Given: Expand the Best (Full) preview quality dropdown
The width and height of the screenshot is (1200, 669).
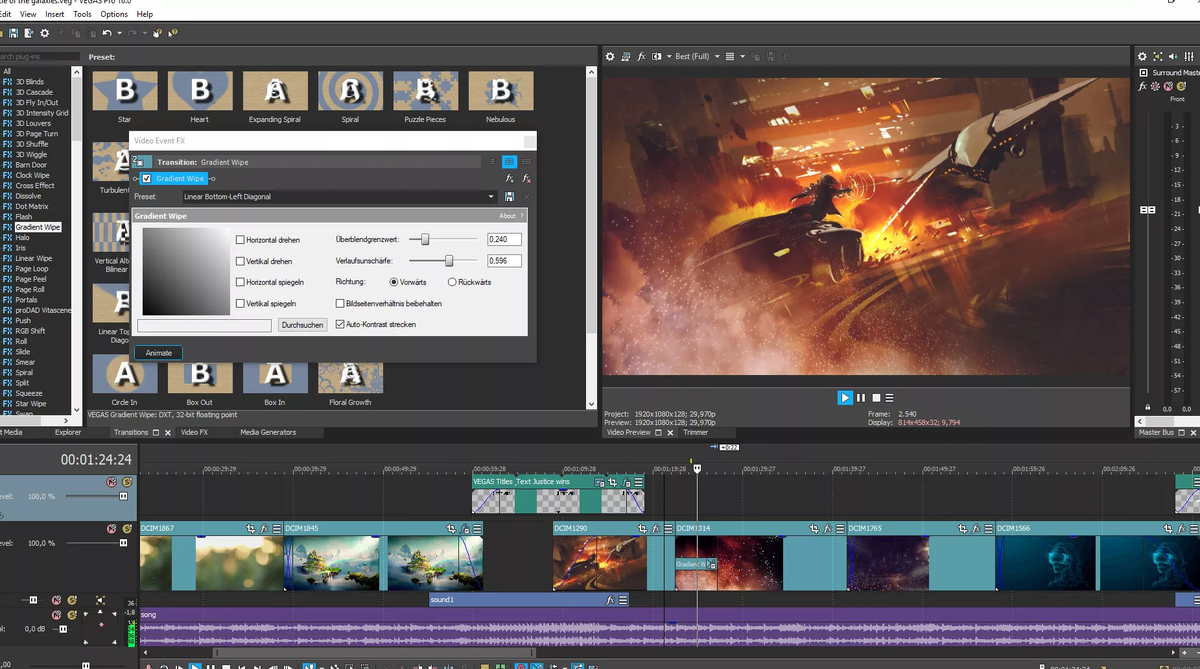Looking at the screenshot, I should (x=716, y=57).
